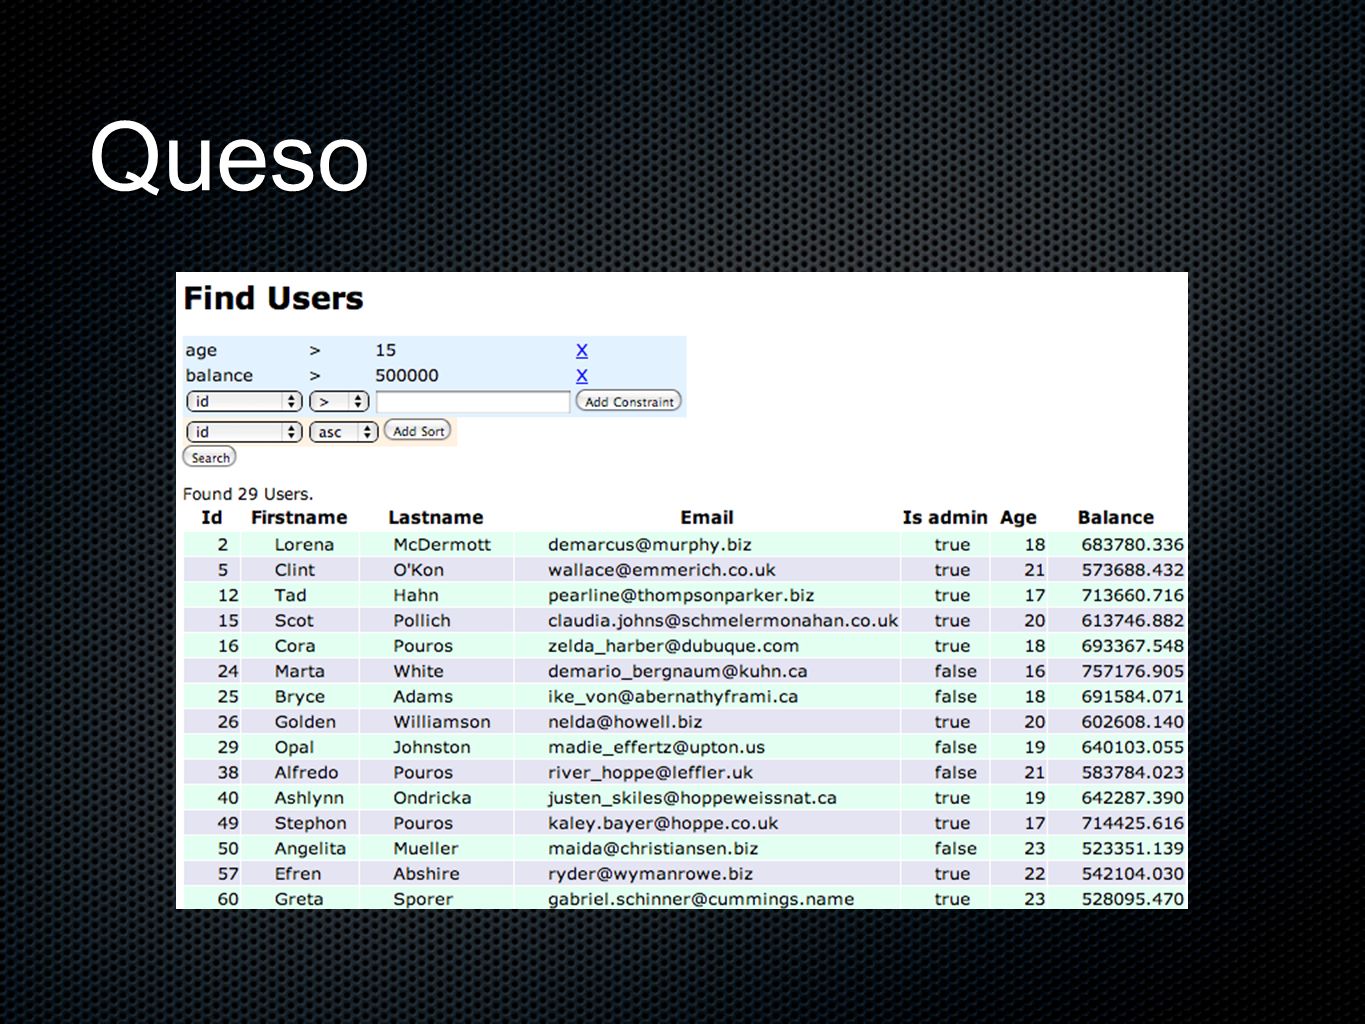Click the Queso slide title
Viewport: 1365px width, 1024px height.
(229, 157)
